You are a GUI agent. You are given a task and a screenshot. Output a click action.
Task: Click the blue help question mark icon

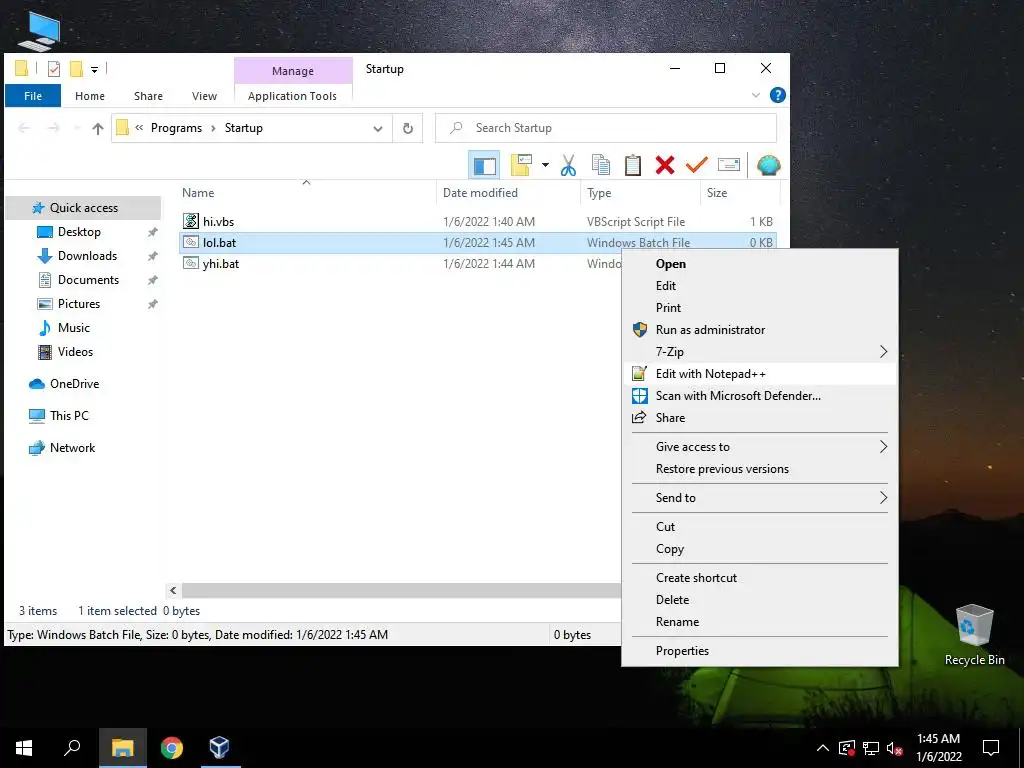(777, 95)
